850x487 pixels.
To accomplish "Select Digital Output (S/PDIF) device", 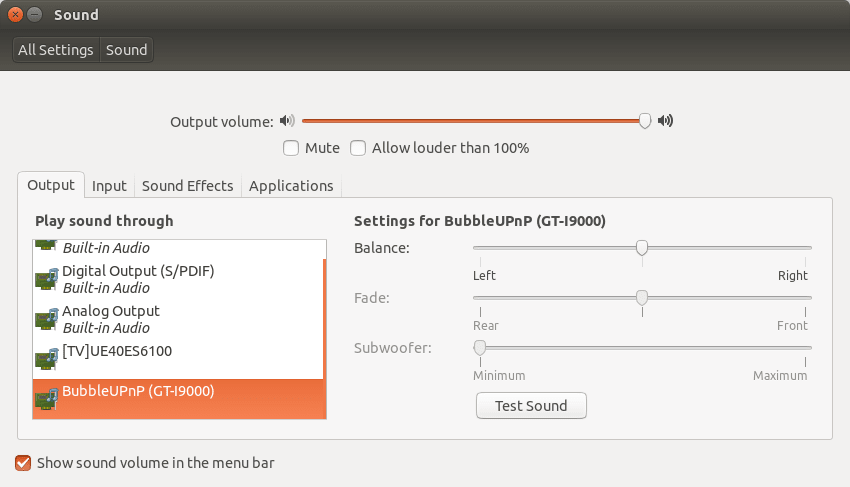I will (178, 279).
